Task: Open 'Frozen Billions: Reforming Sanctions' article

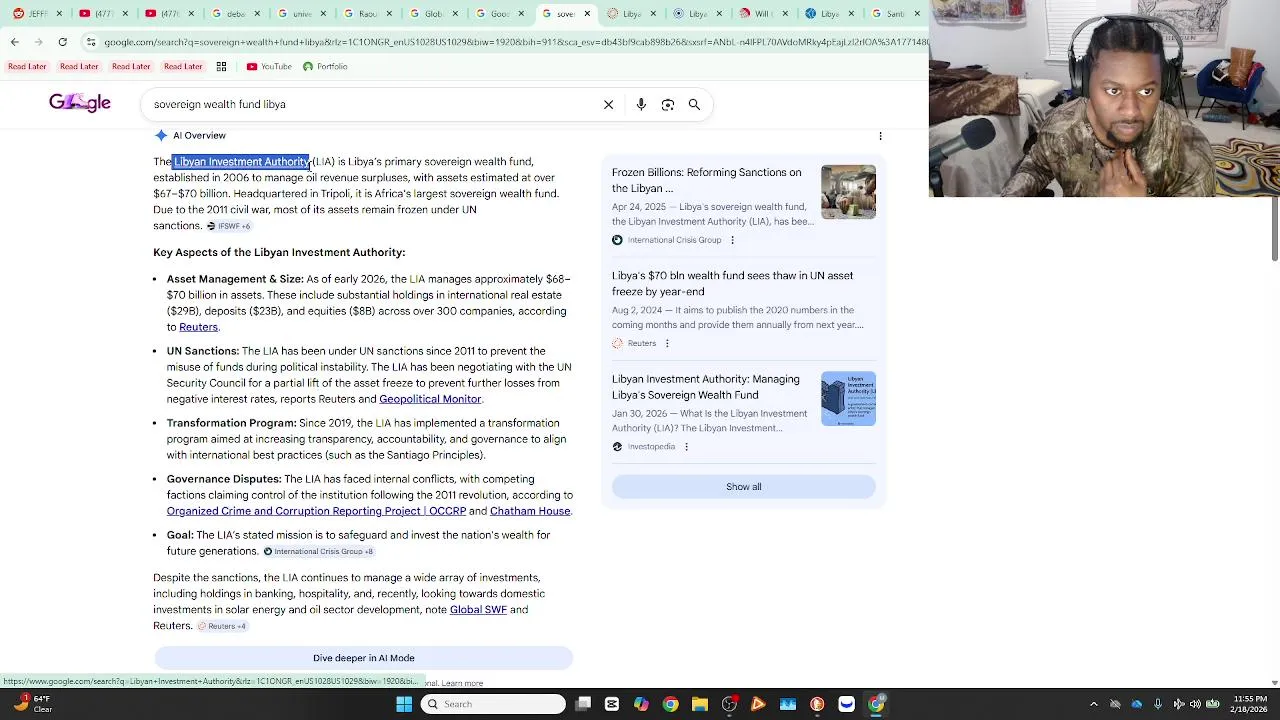Action: (x=707, y=180)
